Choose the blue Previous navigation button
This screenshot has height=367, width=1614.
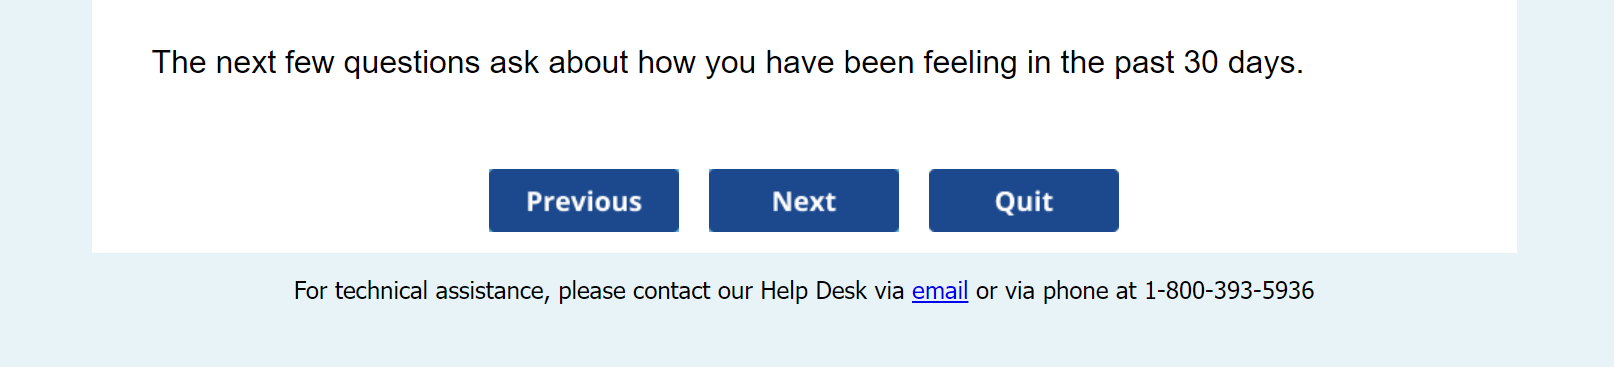click(583, 201)
